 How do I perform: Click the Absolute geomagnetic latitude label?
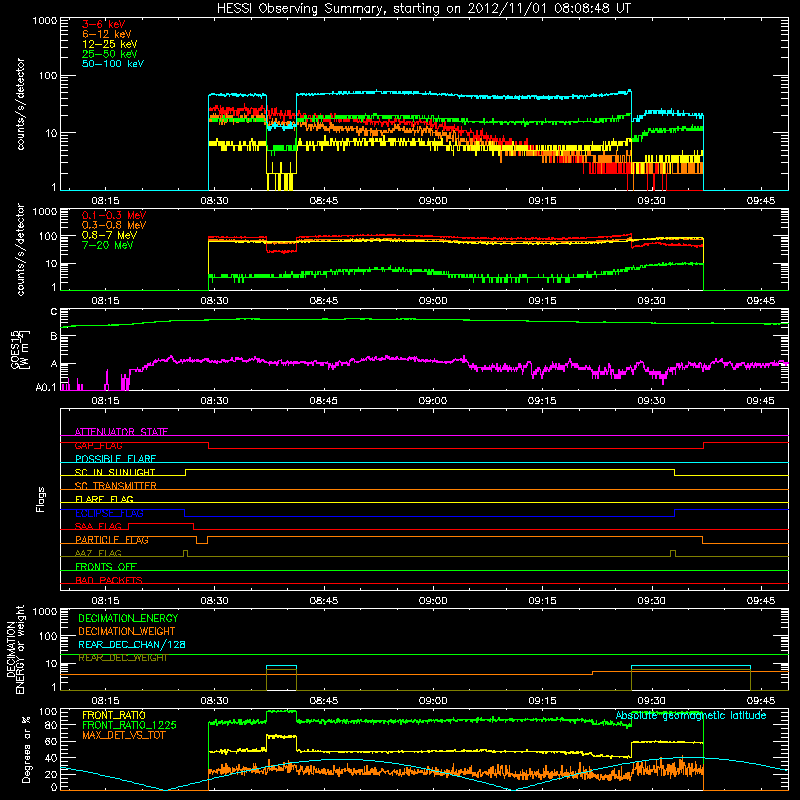pyautogui.click(x=691, y=715)
